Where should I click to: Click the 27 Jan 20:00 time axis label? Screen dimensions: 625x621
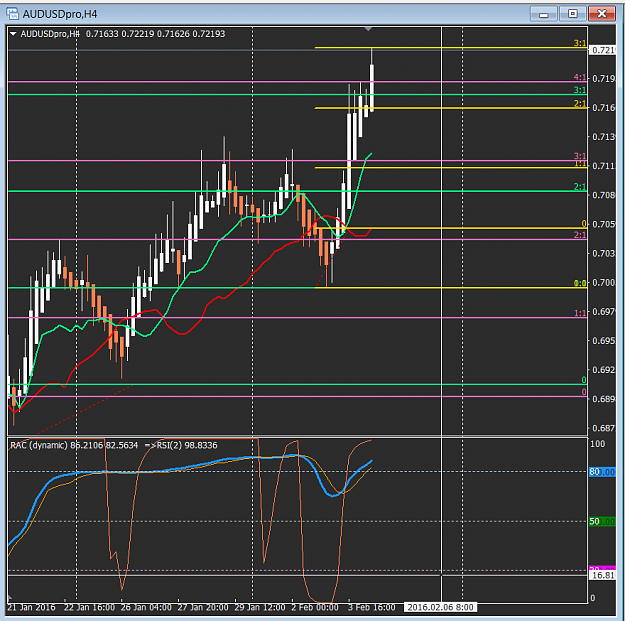tap(203, 607)
